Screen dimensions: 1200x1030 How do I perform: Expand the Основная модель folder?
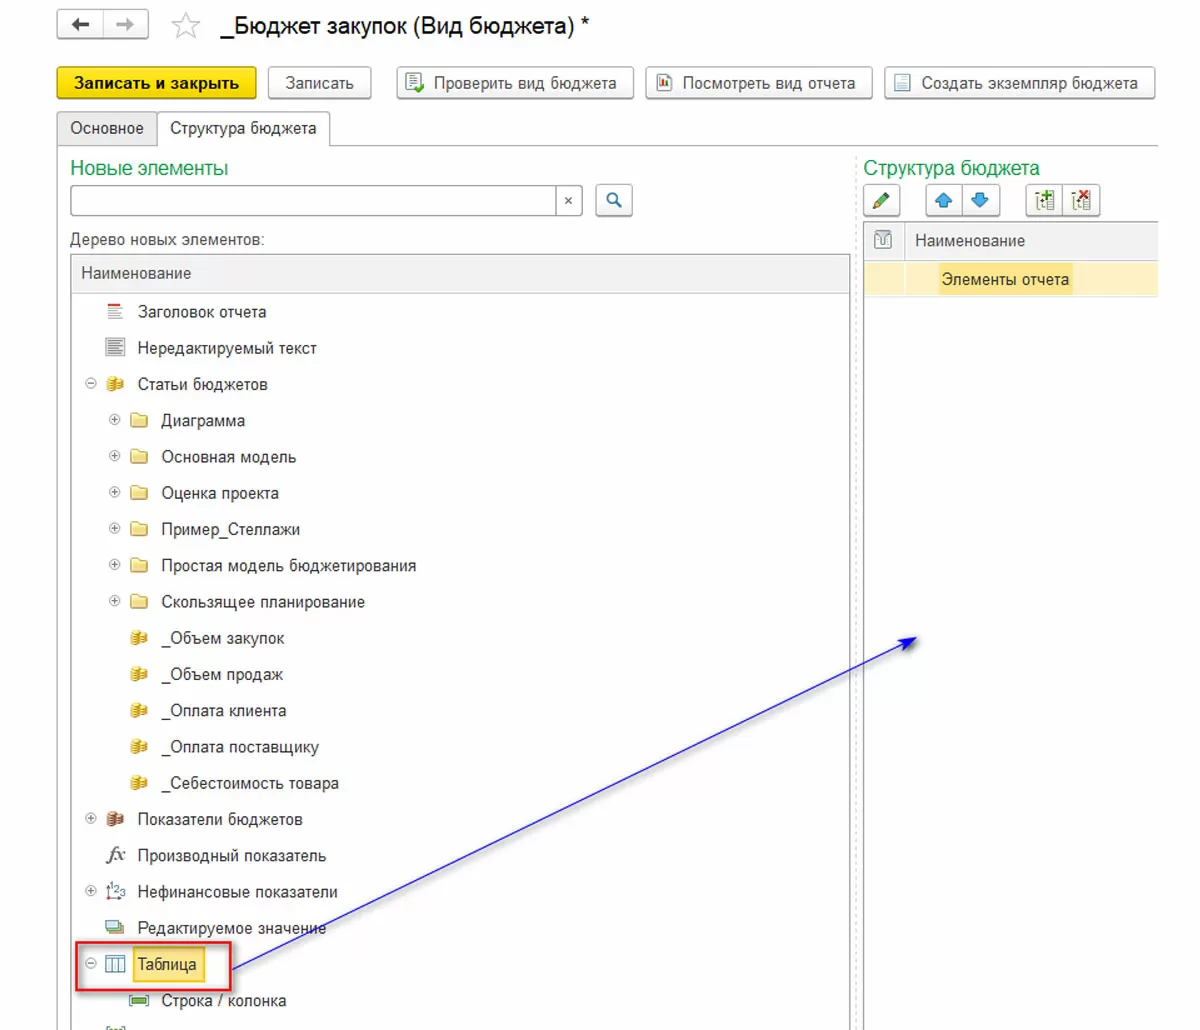pos(114,456)
